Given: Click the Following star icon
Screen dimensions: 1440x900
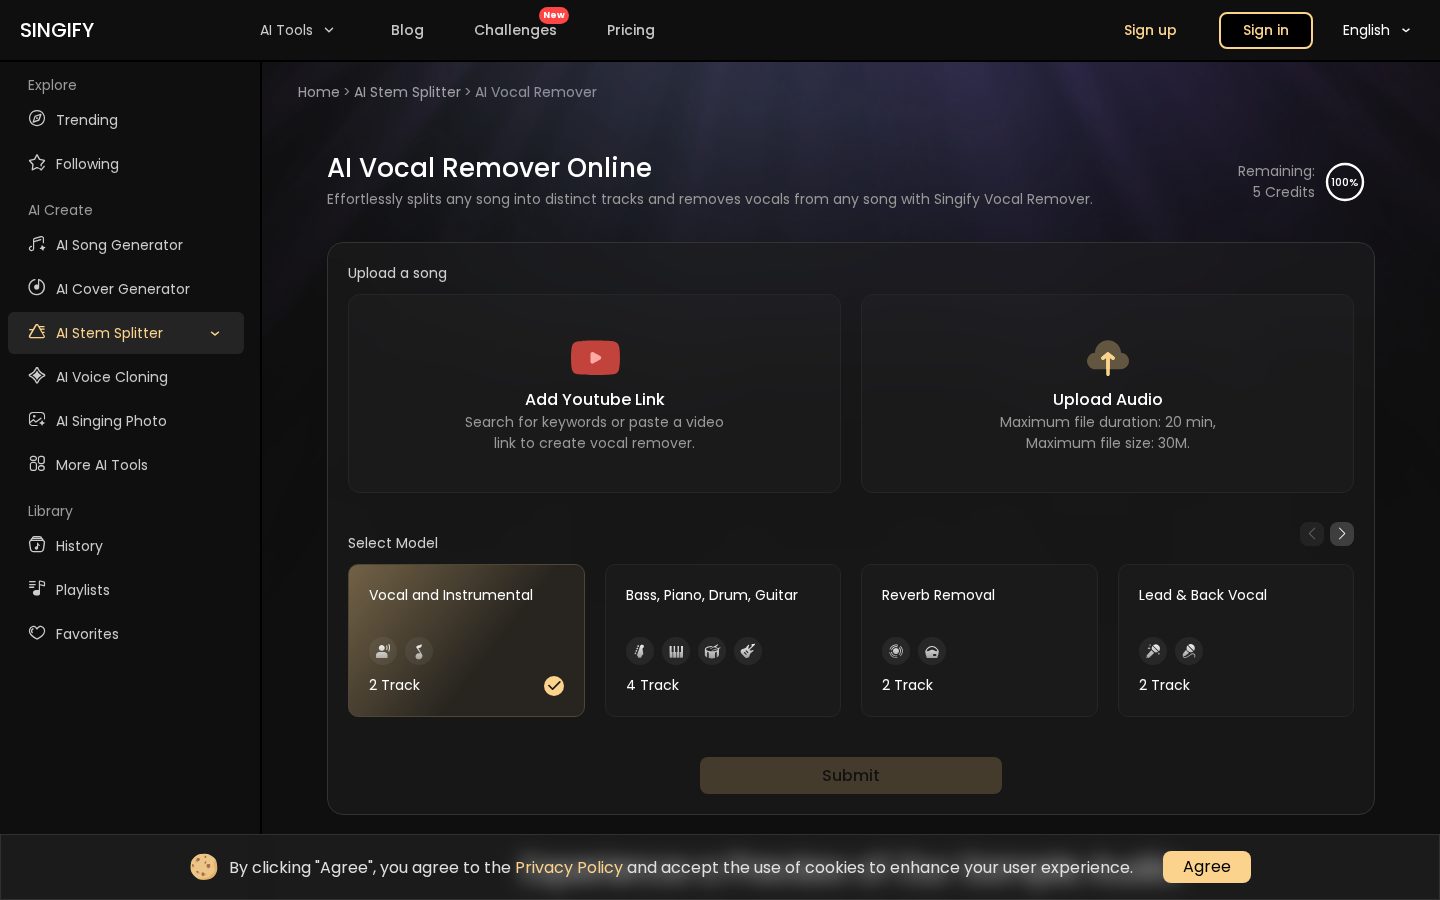Looking at the screenshot, I should 37,163.
